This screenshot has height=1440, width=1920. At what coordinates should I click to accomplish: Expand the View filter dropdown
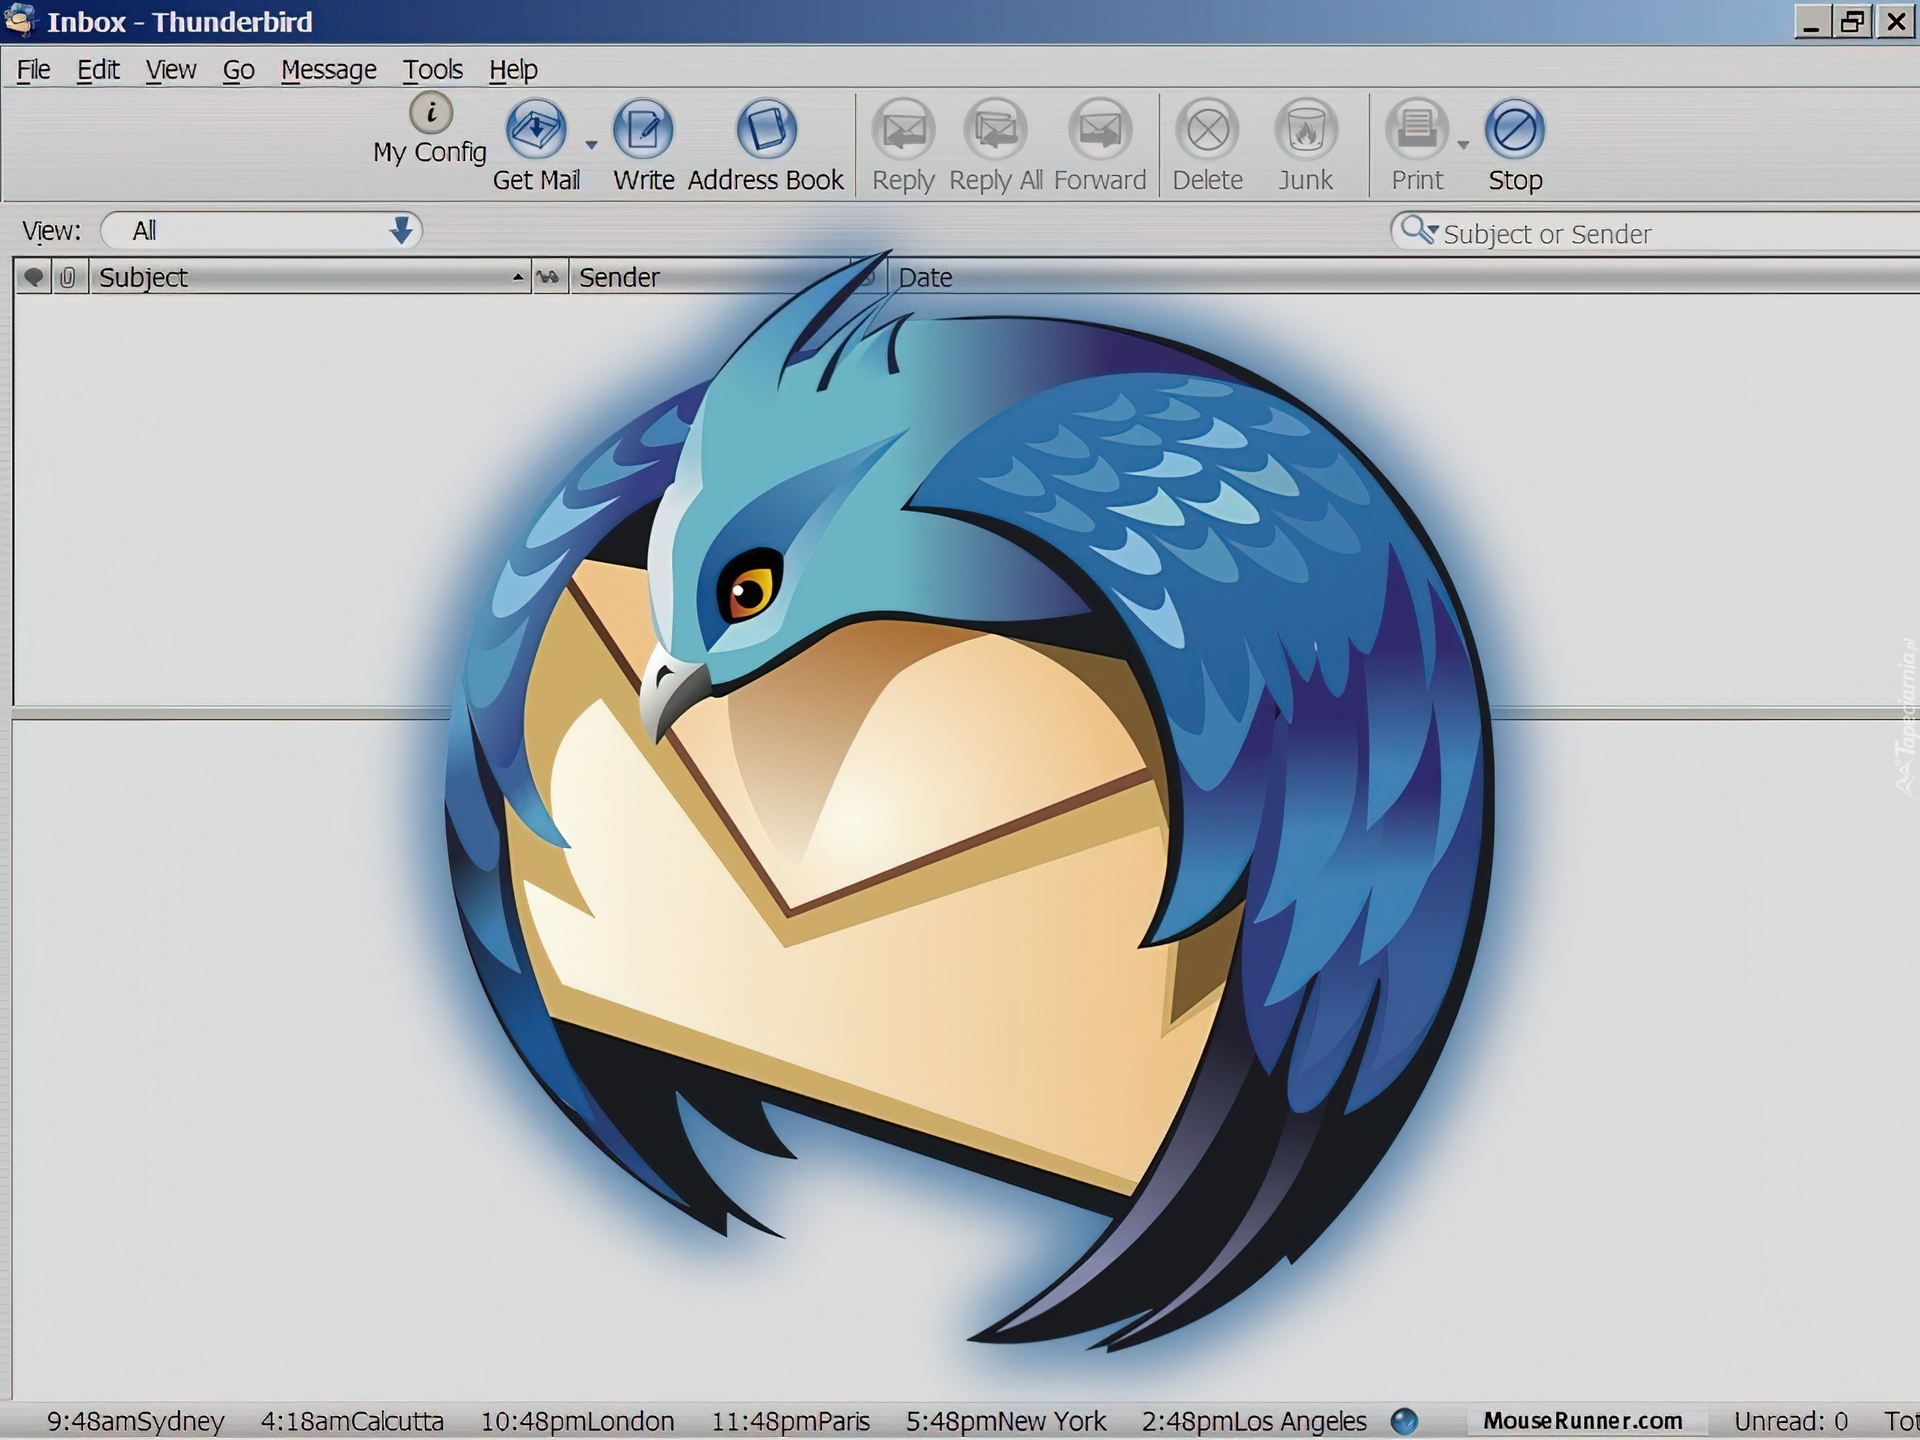click(401, 231)
